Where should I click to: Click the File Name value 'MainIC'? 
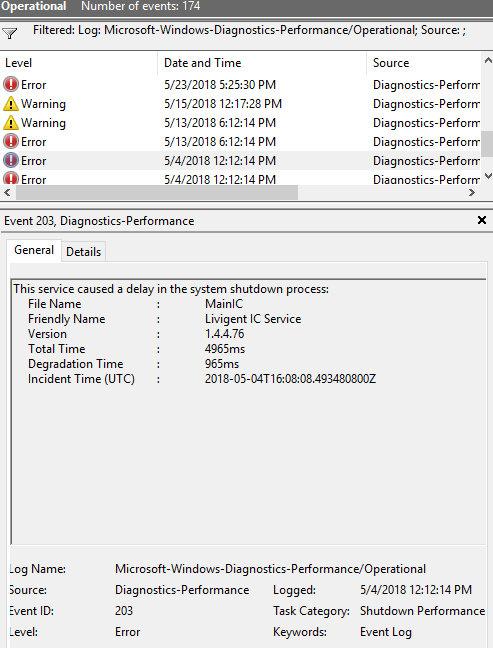click(224, 304)
